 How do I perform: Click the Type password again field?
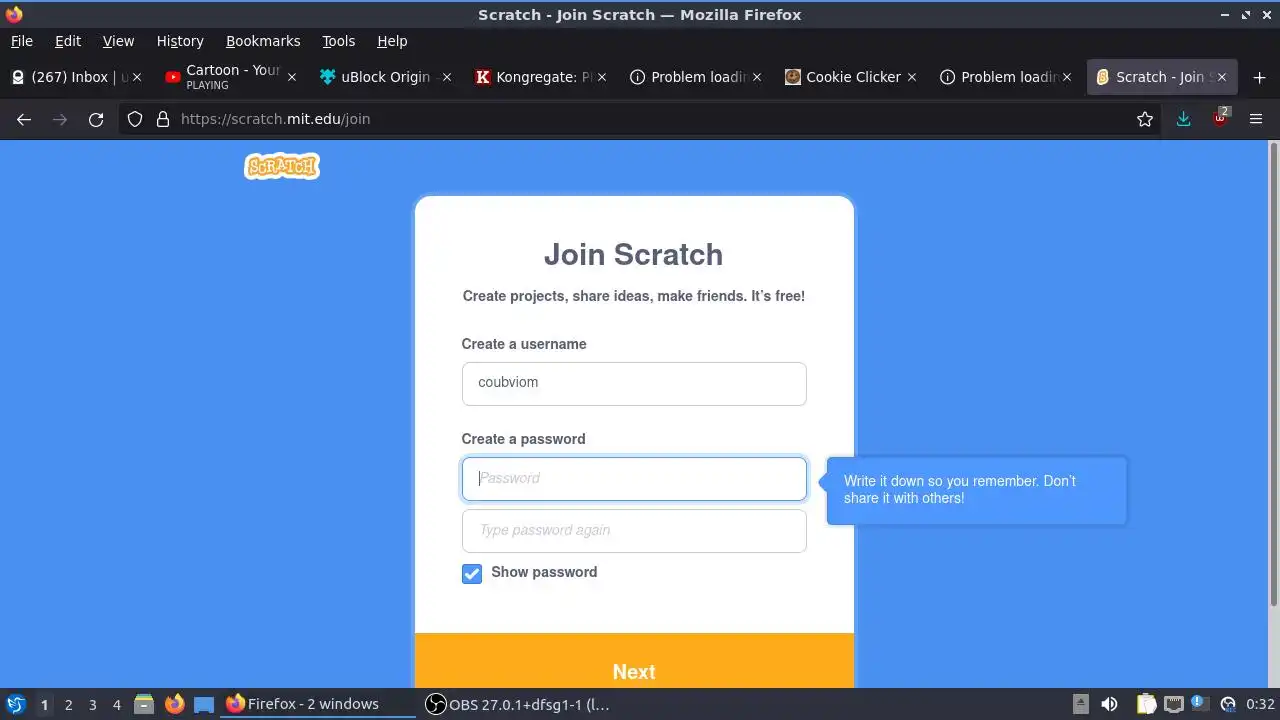click(634, 531)
